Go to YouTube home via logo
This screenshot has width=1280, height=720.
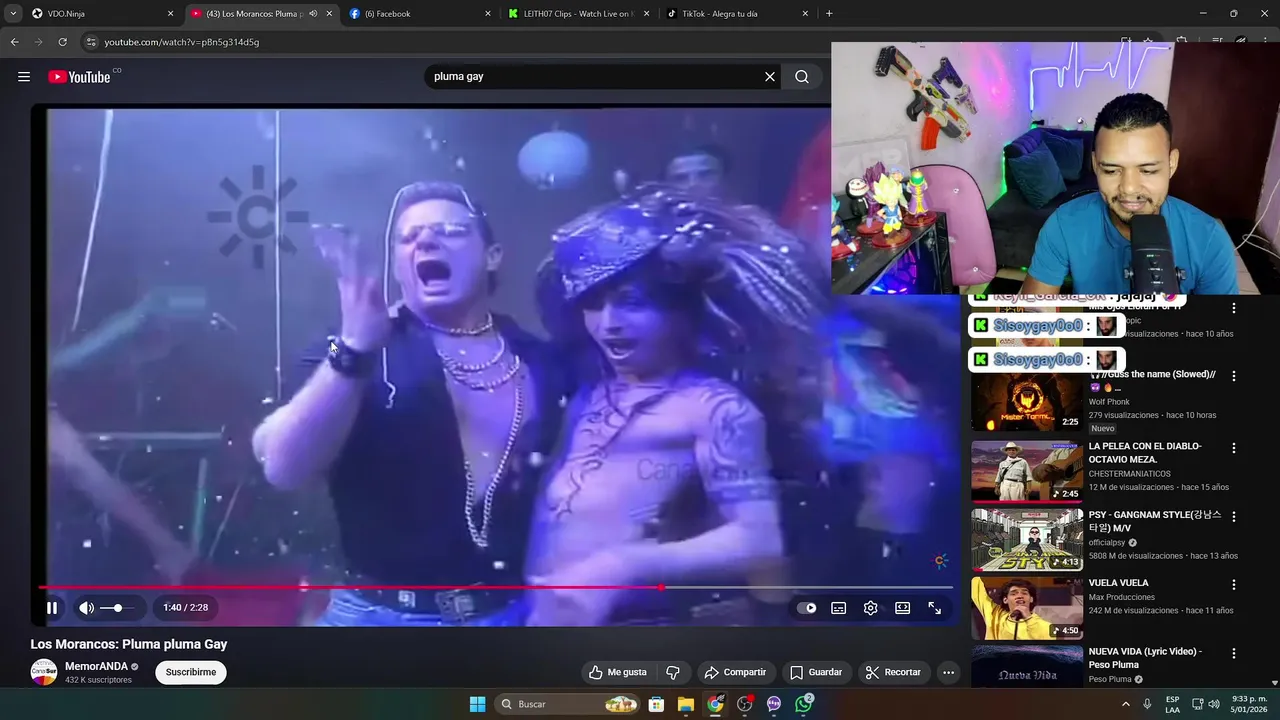pos(79,77)
